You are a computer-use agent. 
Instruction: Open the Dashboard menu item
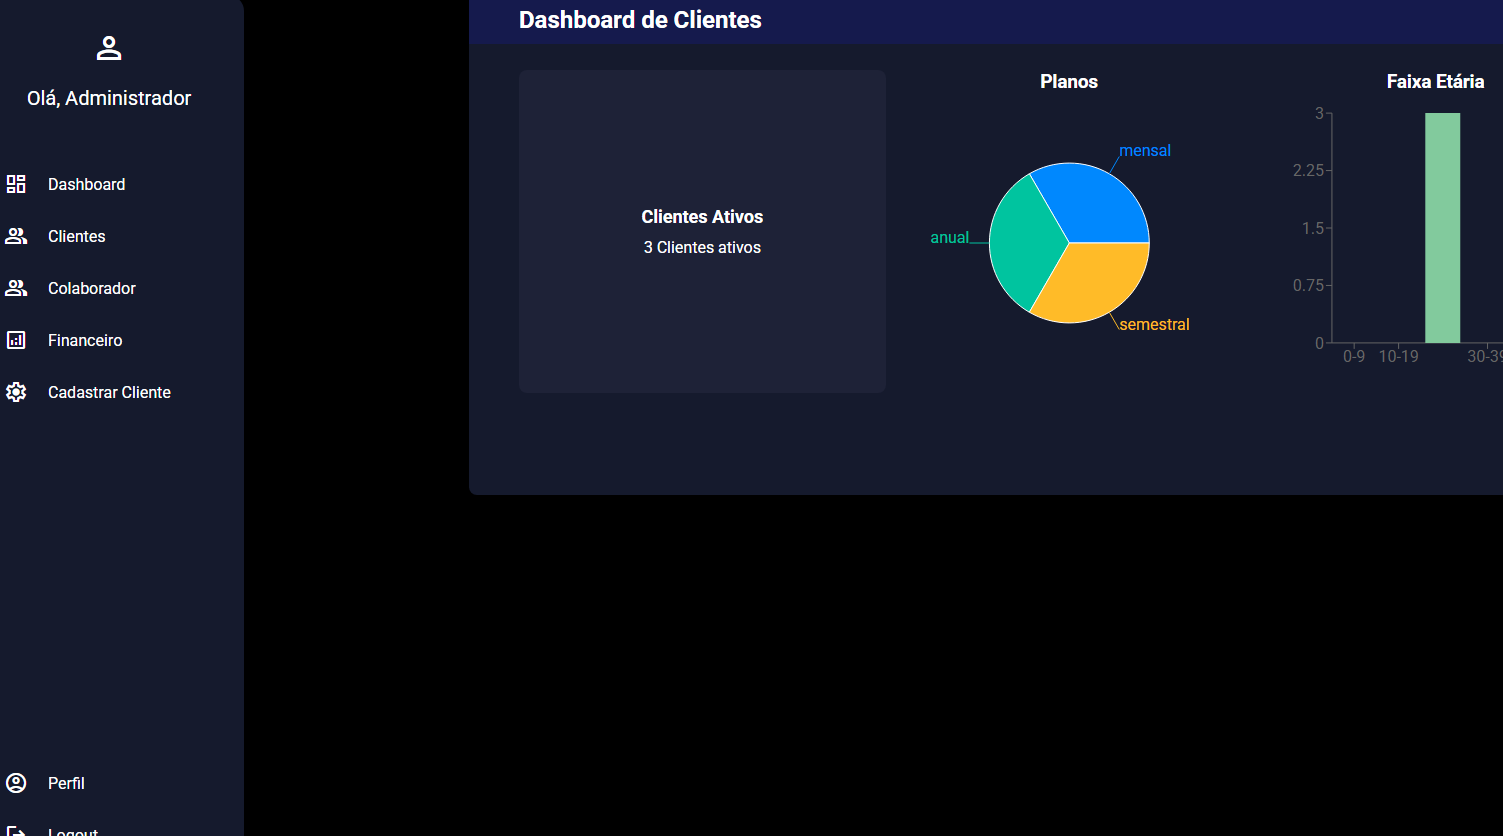86,184
